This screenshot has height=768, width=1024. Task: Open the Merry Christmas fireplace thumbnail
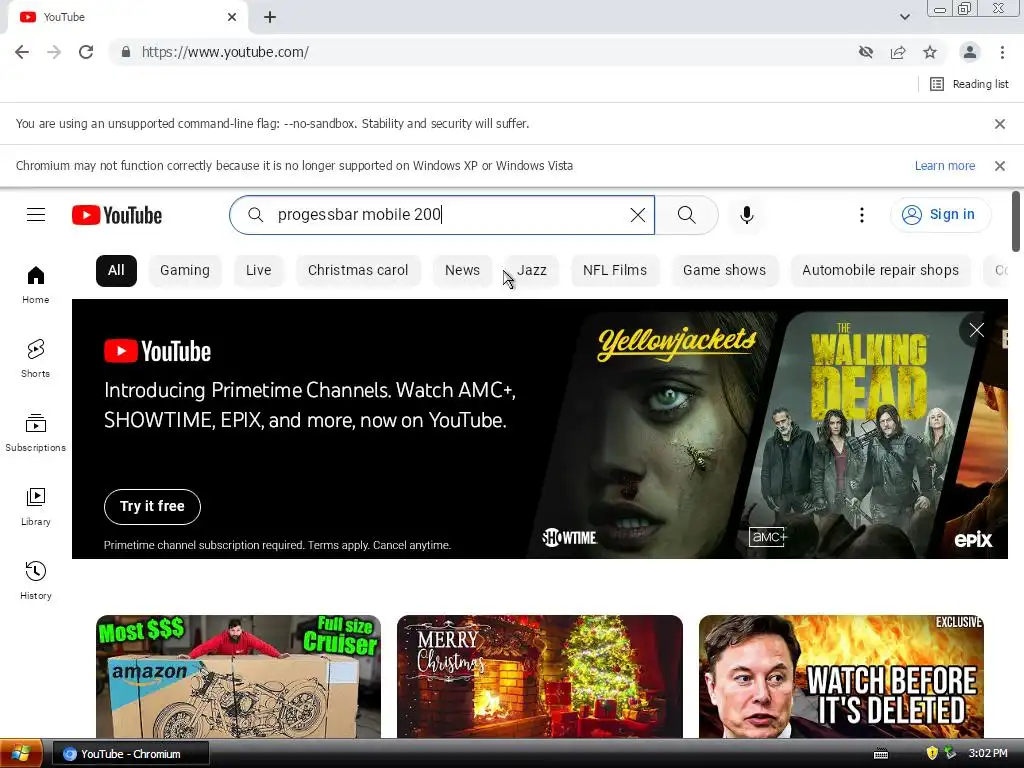(540, 677)
